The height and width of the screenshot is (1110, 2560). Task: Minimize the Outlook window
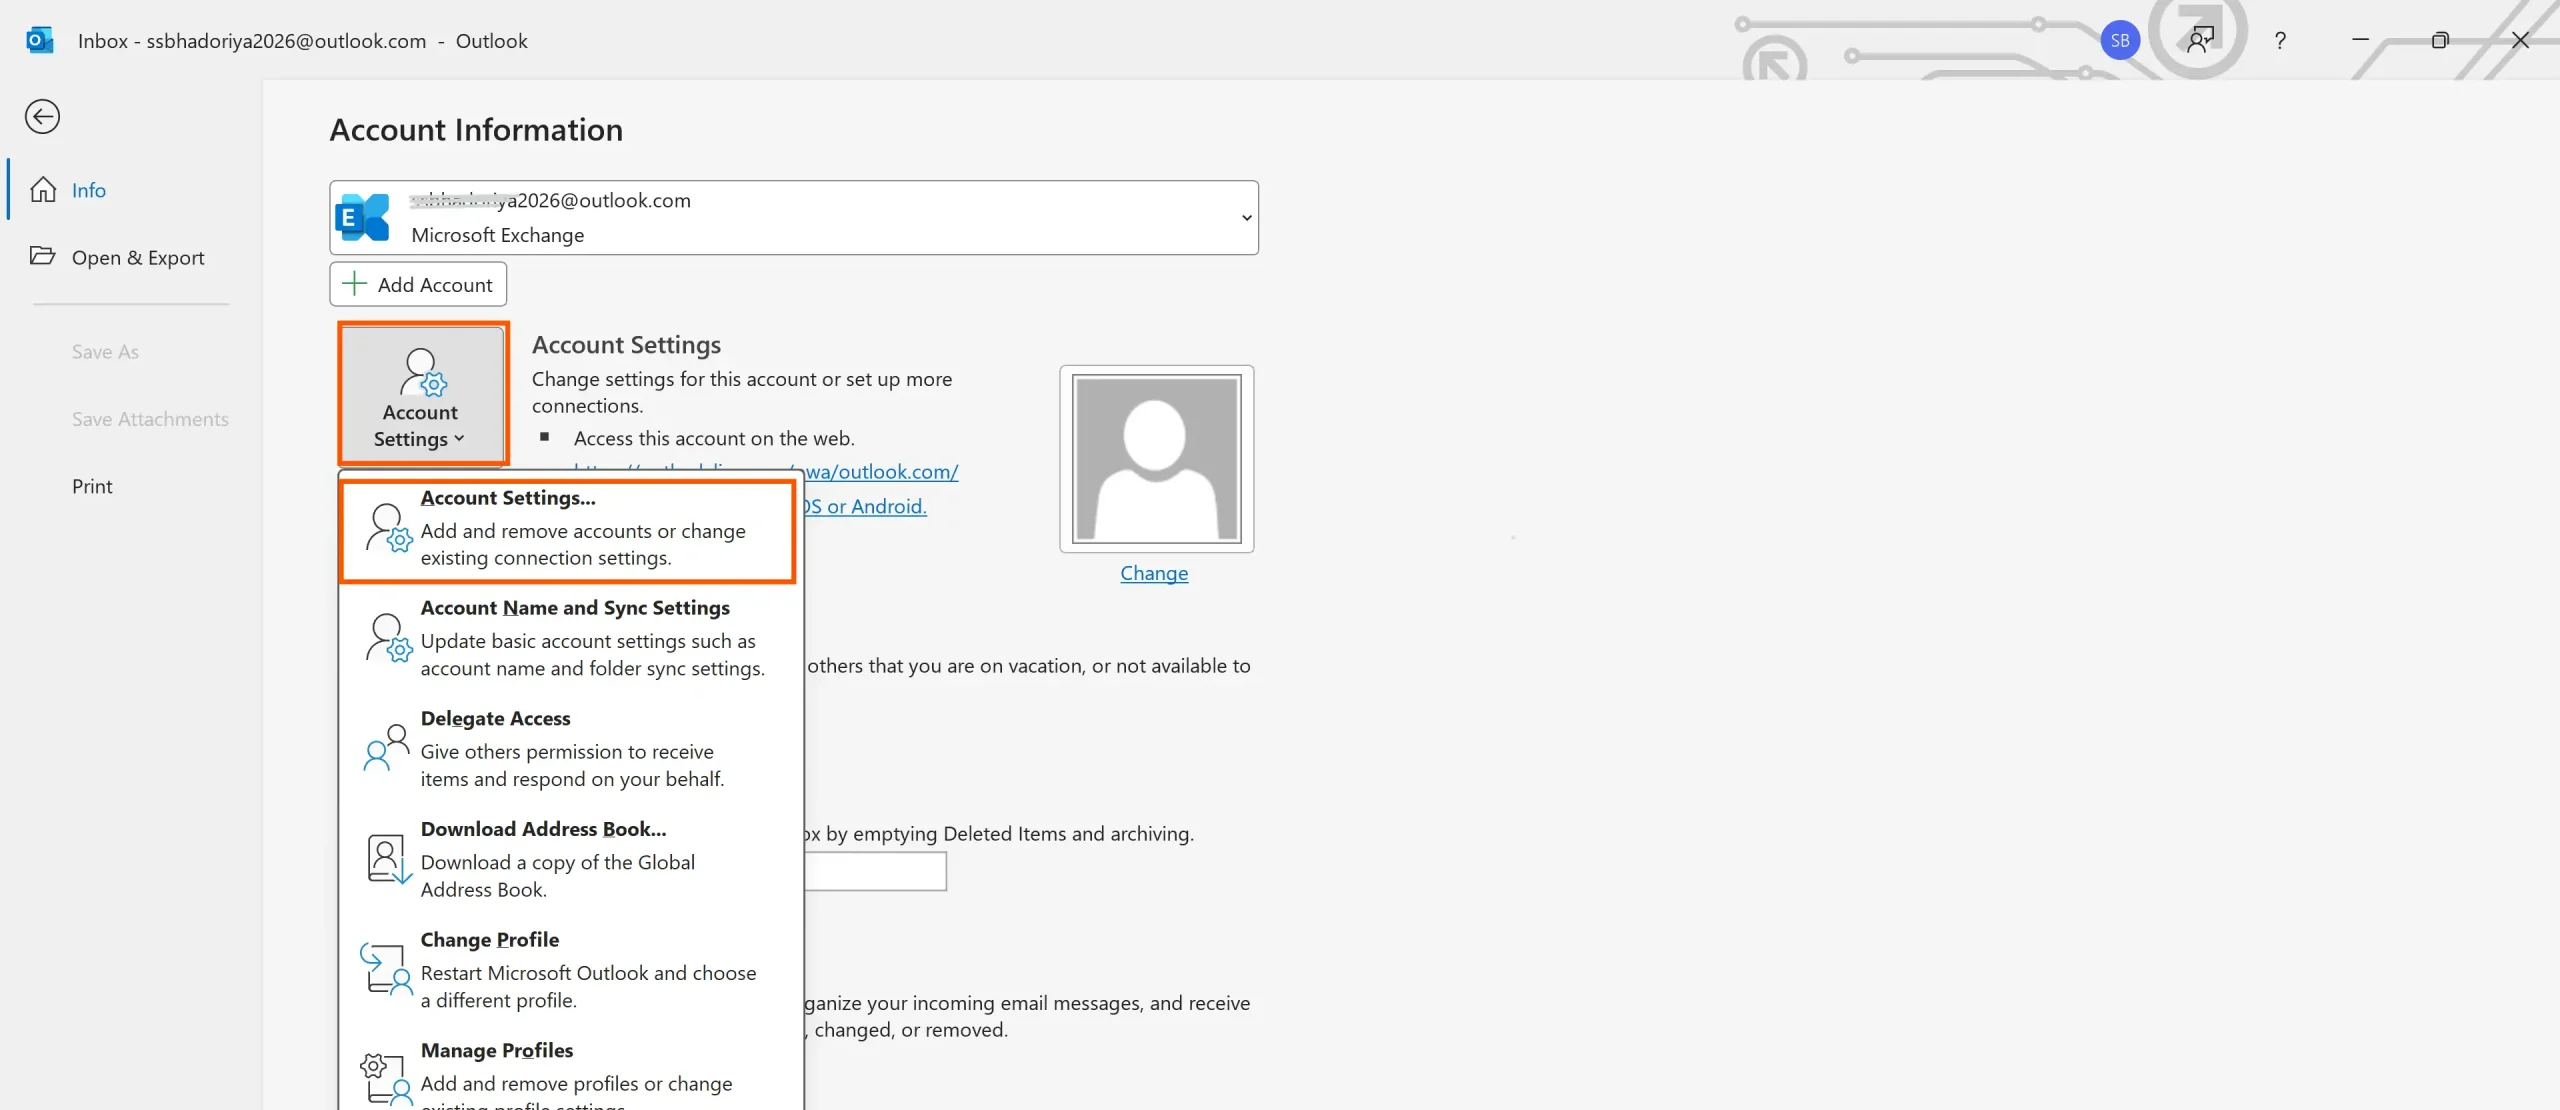click(x=2360, y=40)
